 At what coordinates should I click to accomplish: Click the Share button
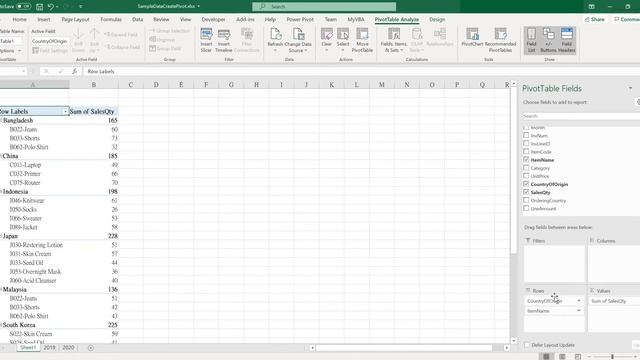coord(595,19)
